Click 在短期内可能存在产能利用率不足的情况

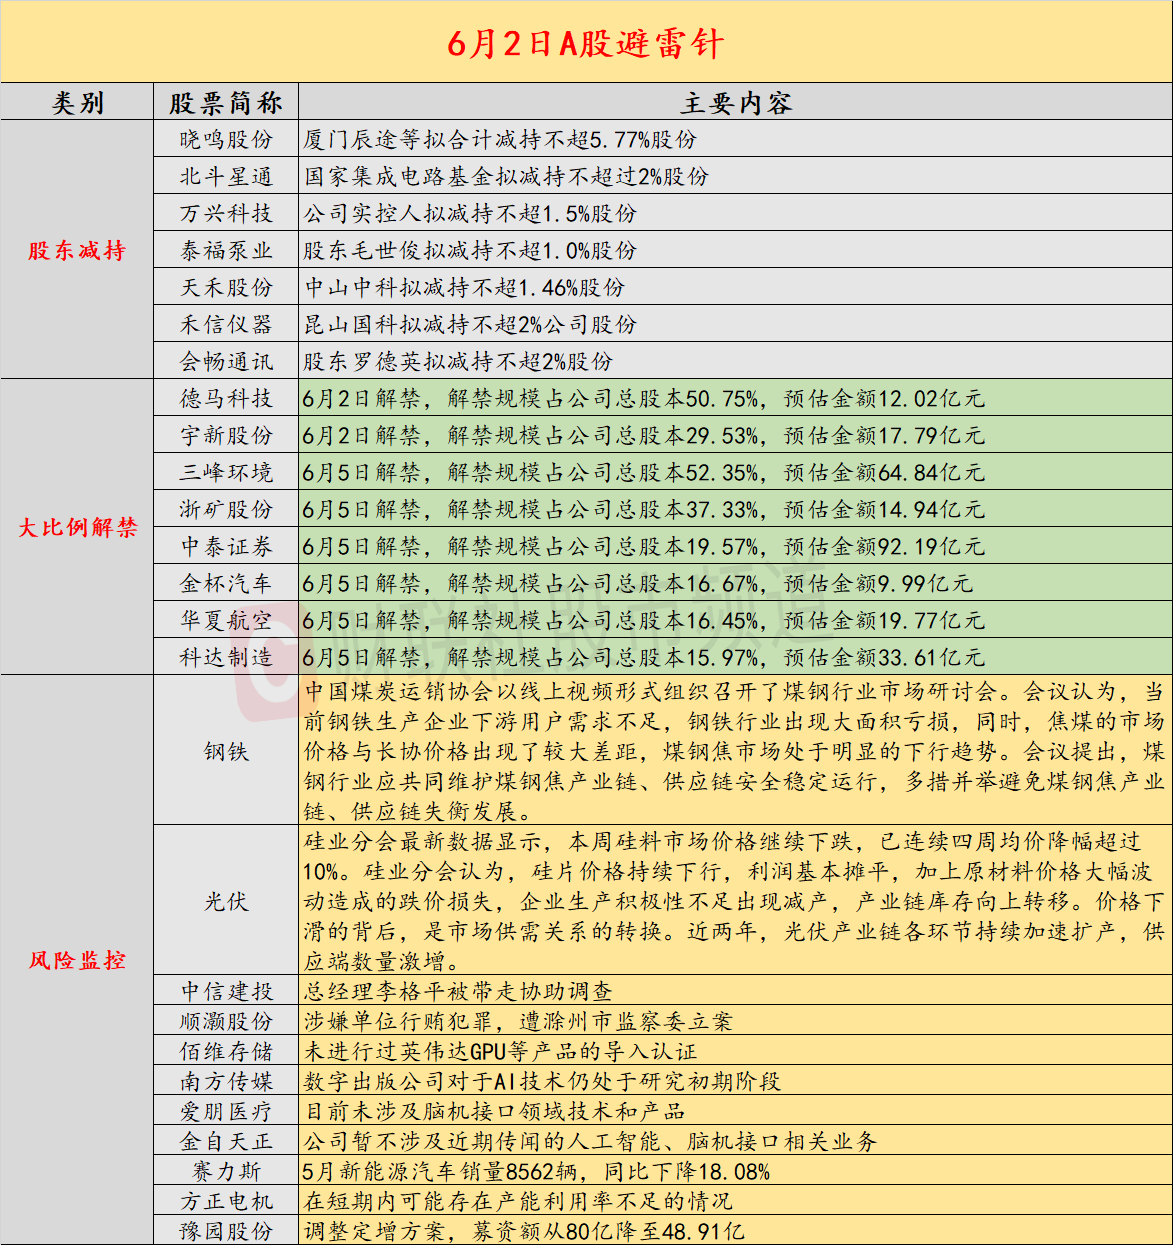click(x=518, y=1201)
